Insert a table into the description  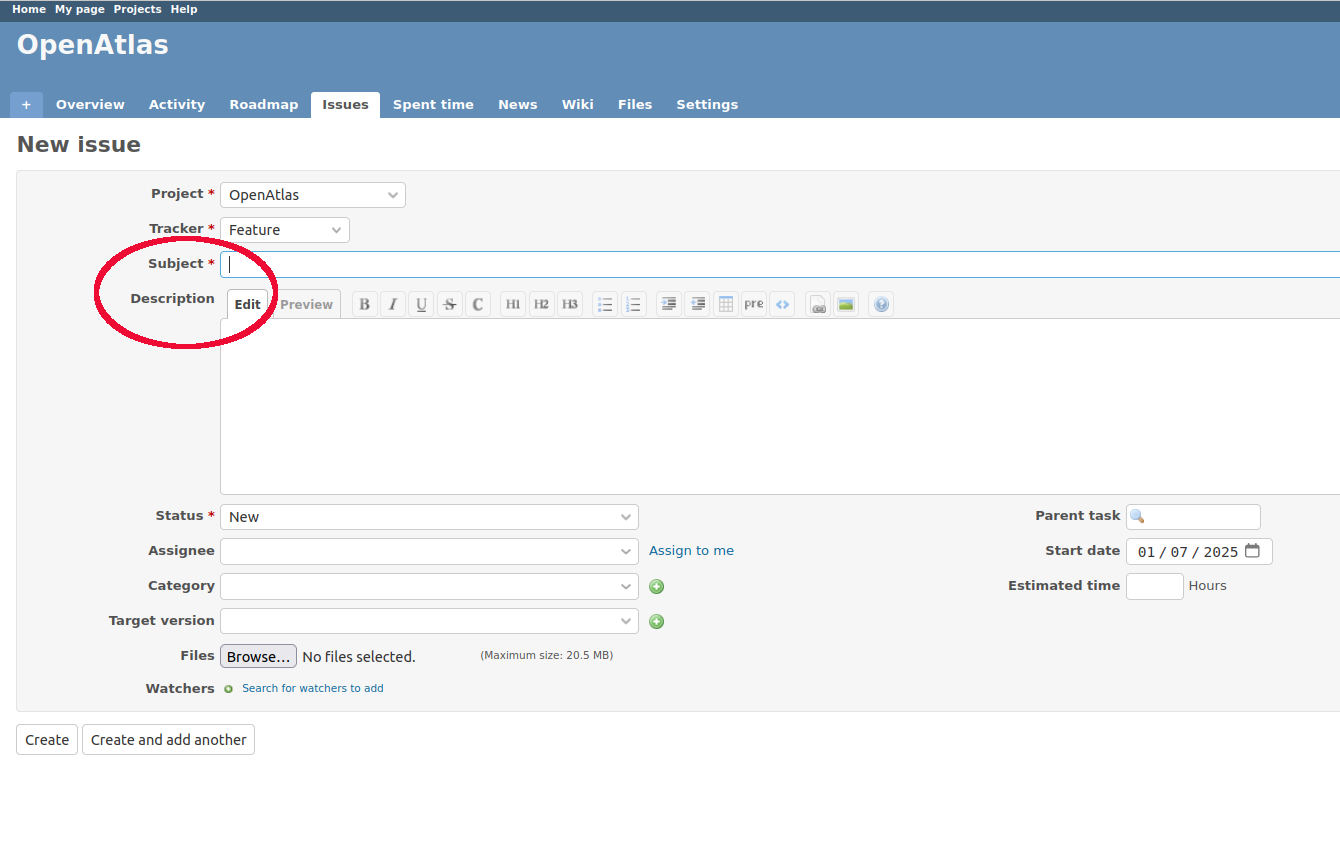tap(725, 304)
